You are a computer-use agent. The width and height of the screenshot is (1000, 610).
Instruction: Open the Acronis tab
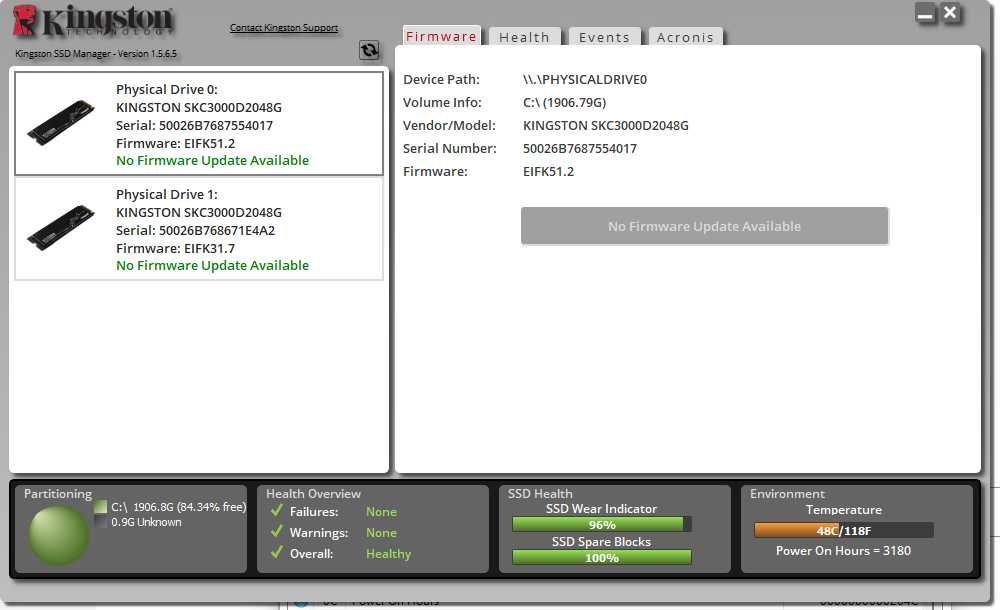(x=685, y=37)
